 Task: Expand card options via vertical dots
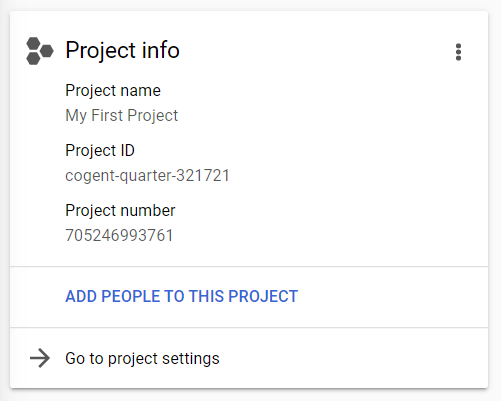[458, 52]
